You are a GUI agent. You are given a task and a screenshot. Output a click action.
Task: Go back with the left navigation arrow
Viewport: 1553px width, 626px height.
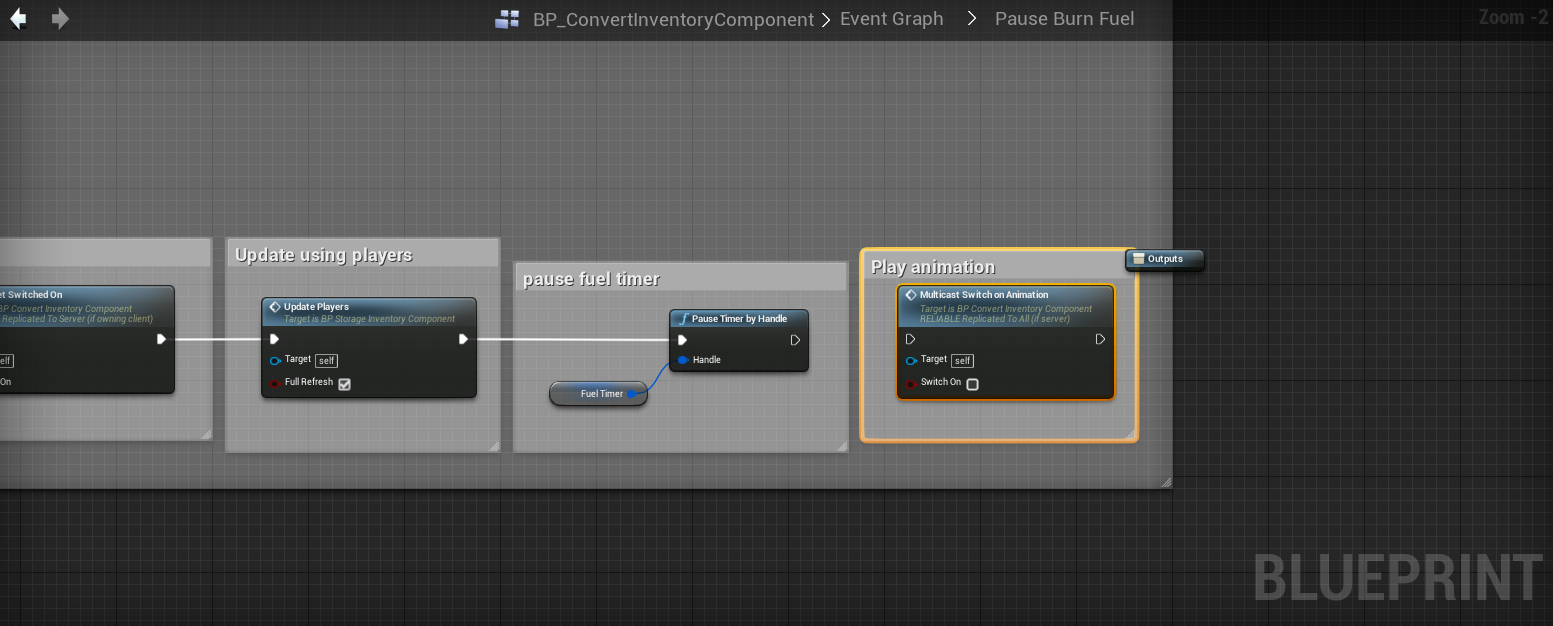18,18
